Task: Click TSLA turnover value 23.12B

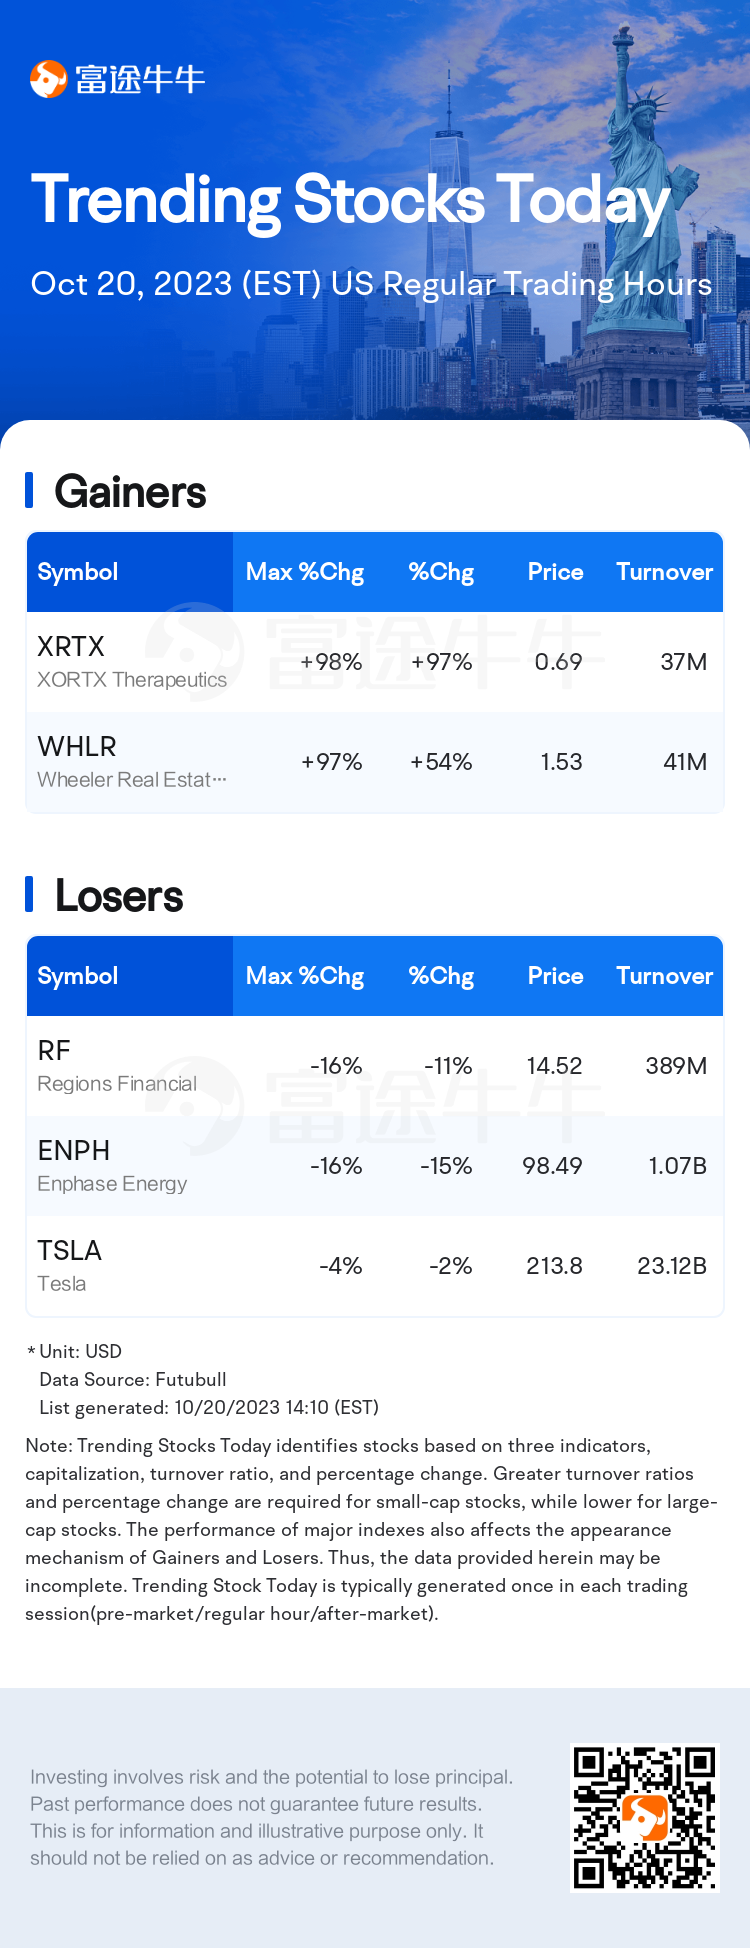Action: [672, 1266]
